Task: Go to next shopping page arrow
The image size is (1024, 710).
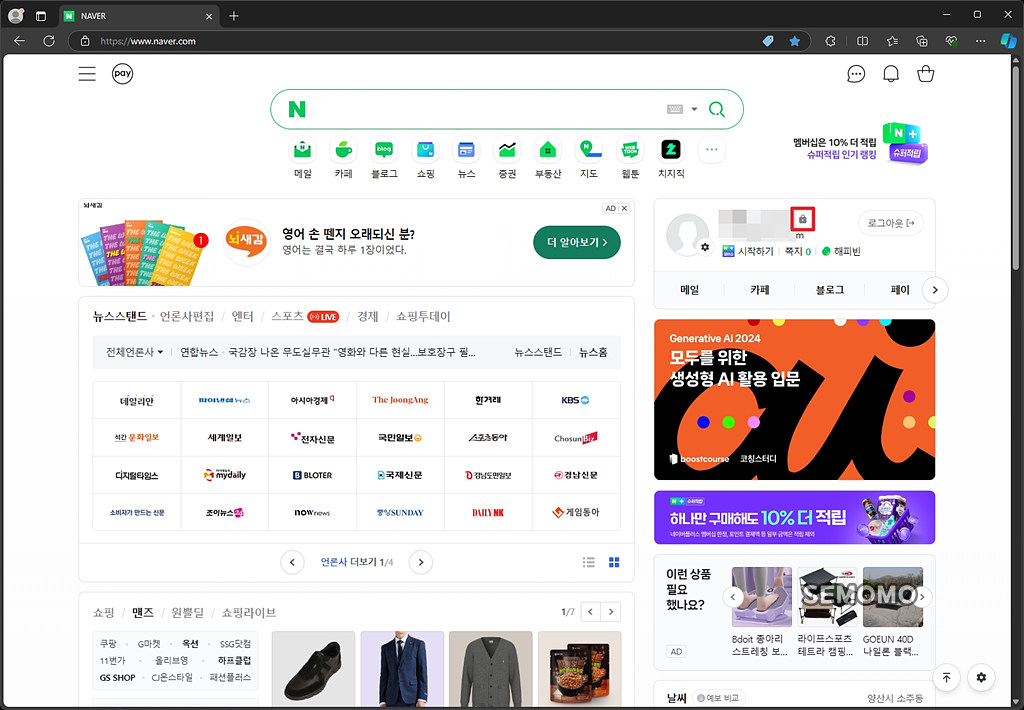Action: (611, 612)
